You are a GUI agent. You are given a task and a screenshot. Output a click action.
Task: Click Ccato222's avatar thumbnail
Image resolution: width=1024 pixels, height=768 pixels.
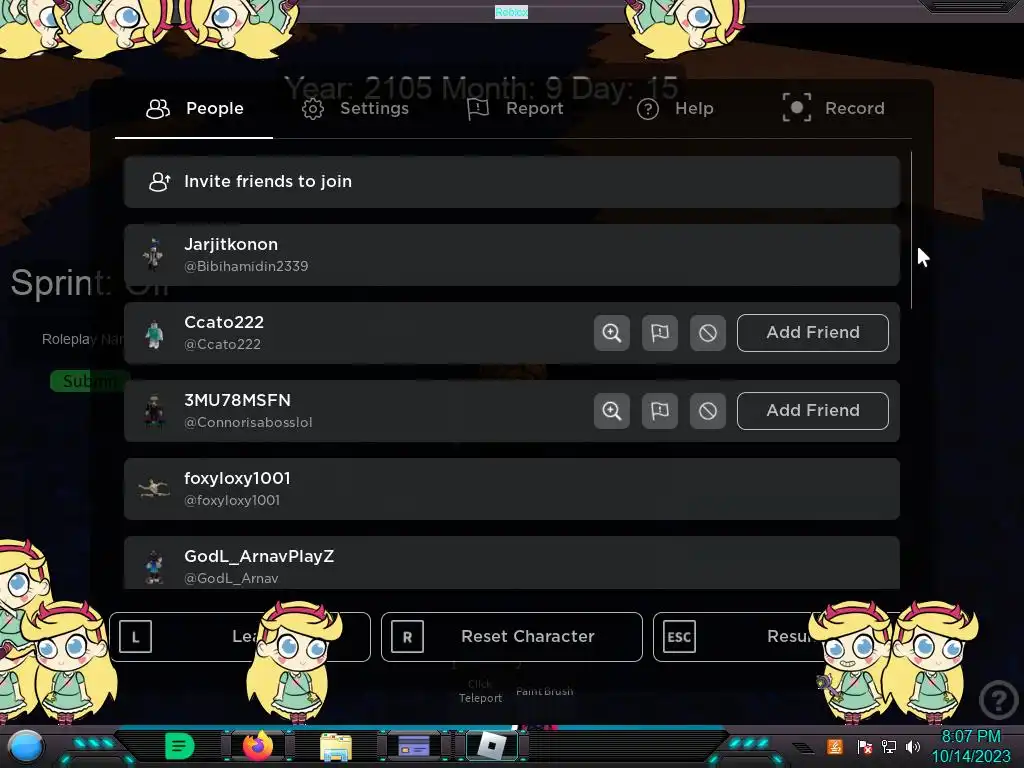[x=154, y=334]
